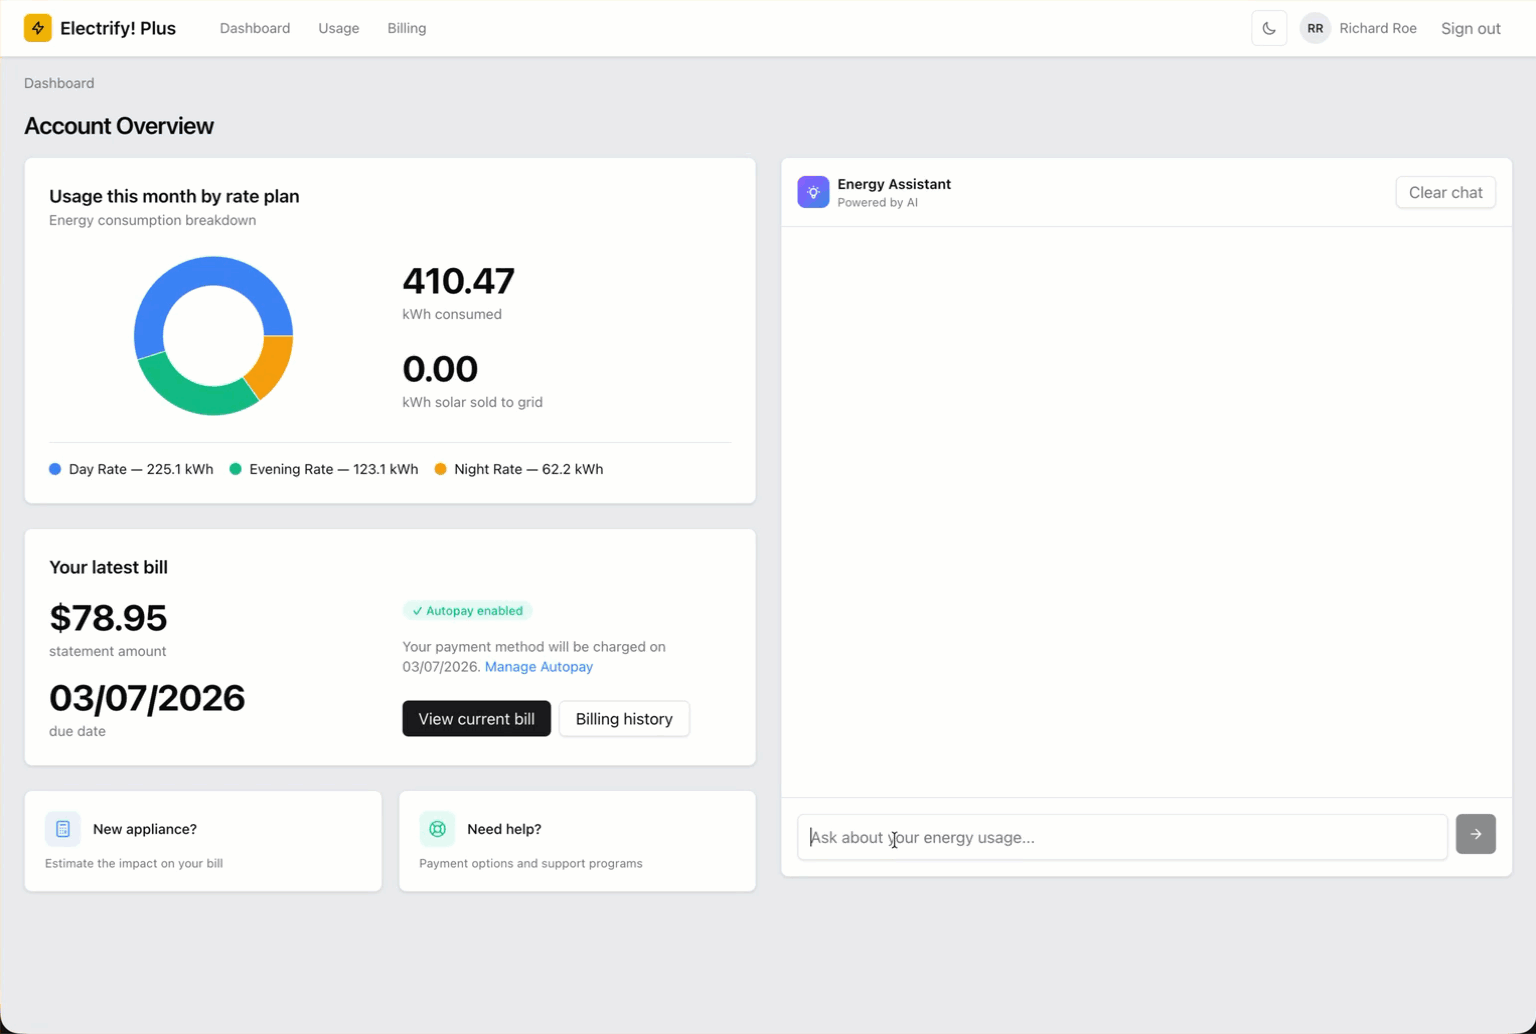Select the green Evening Rate legend dot
This screenshot has height=1034, width=1536.
point(236,469)
